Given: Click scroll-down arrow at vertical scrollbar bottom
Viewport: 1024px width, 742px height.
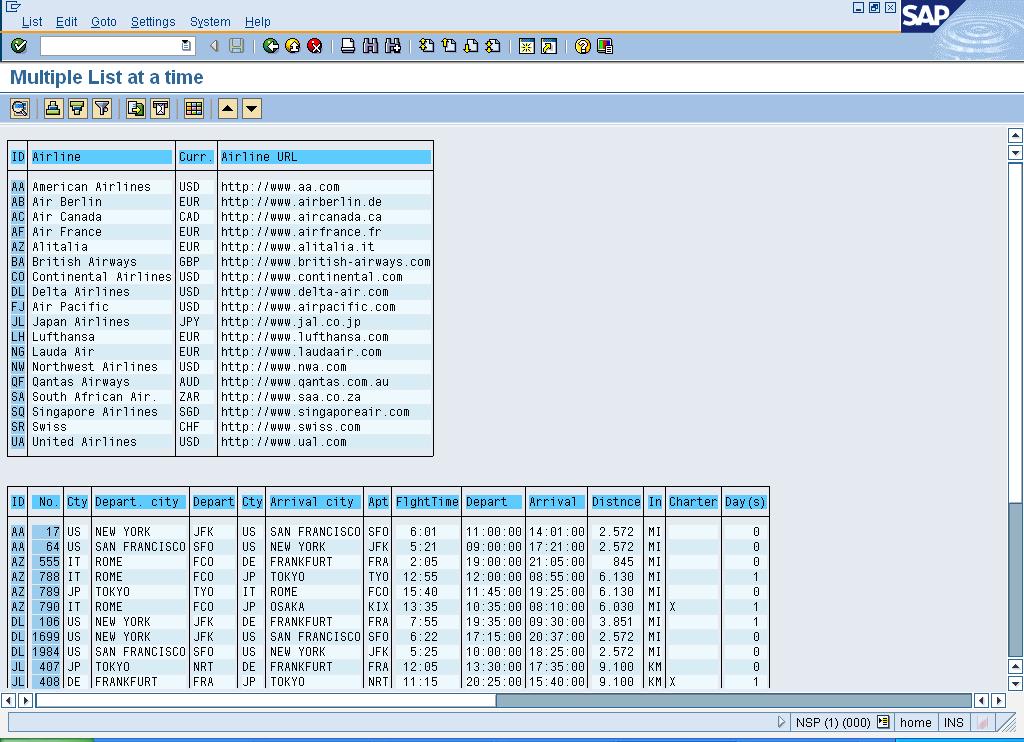Looking at the screenshot, I should pos(1015,684).
